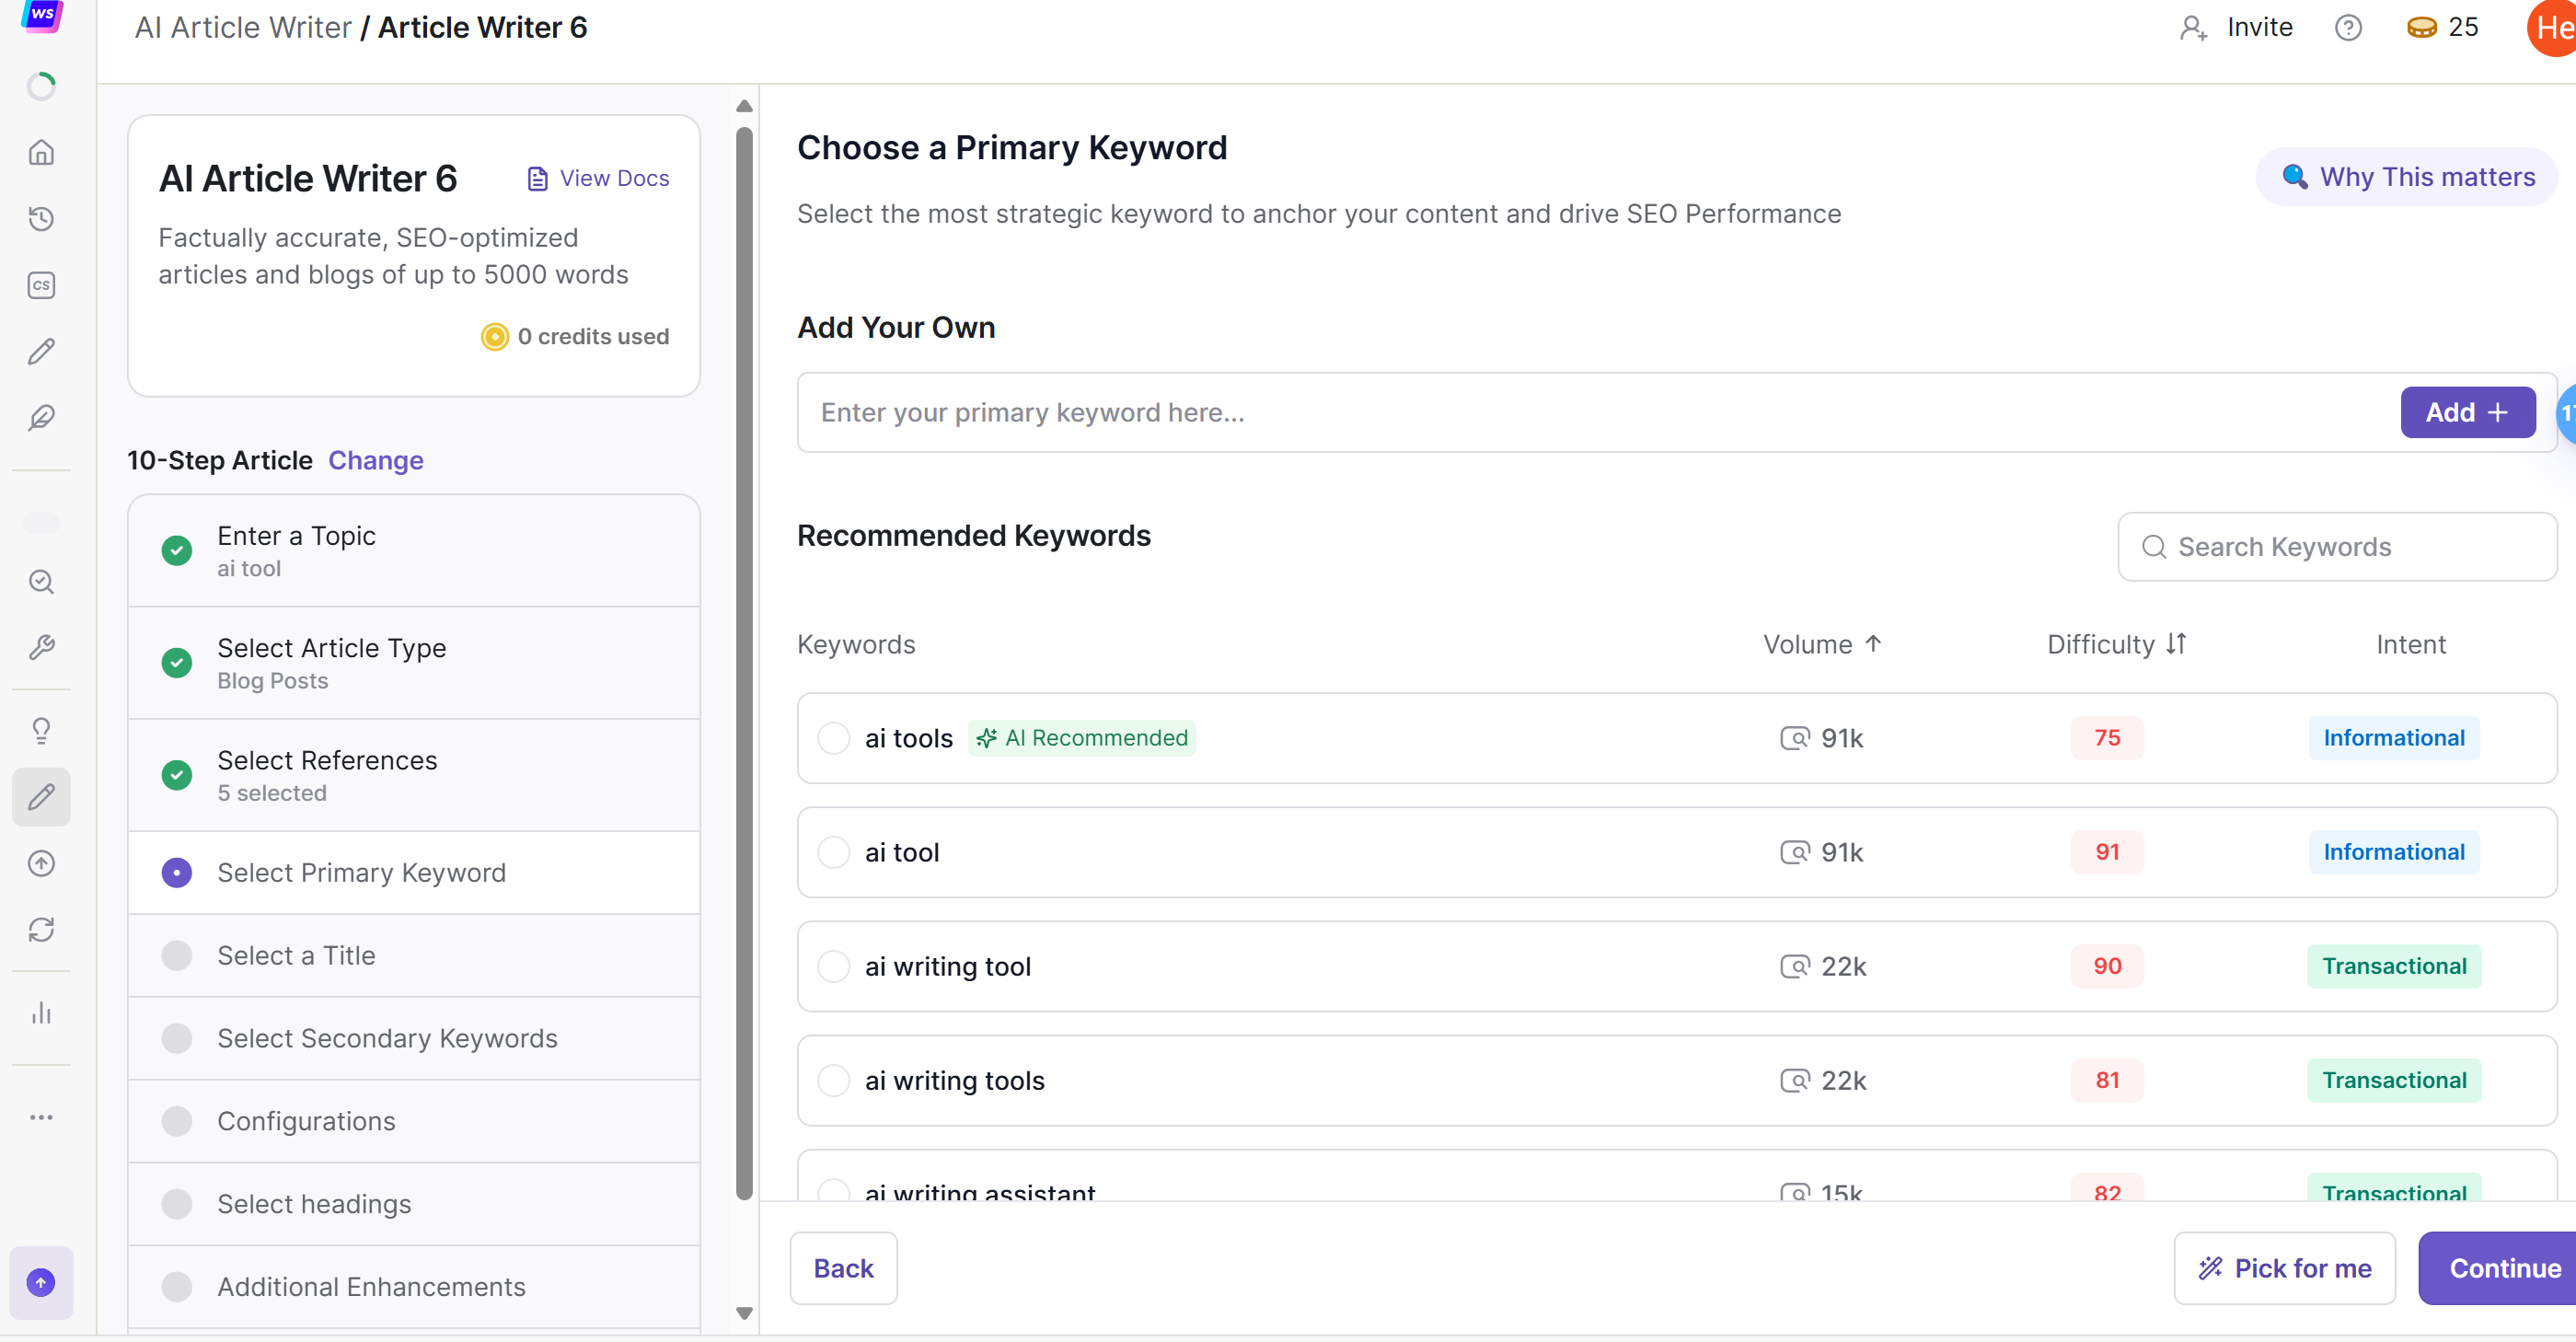Screen dimensions: 2576x1342
Task: Click the wrench tools icon in sidebar
Action: coord(41,647)
